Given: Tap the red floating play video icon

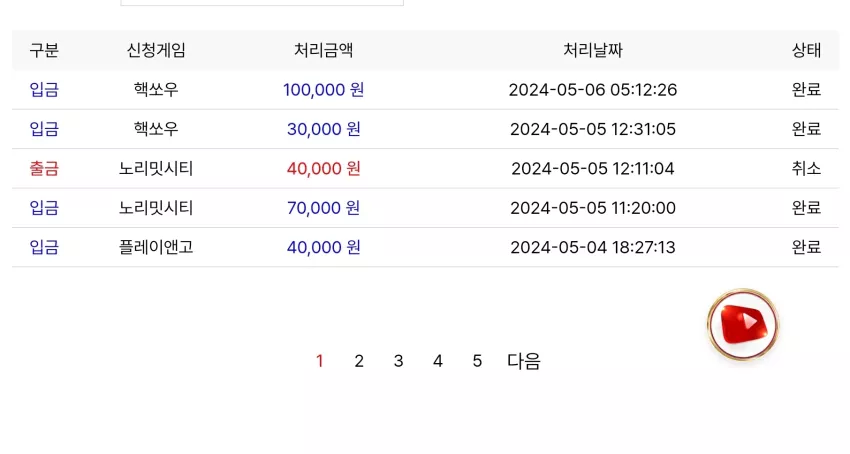Looking at the screenshot, I should pyautogui.click(x=743, y=324).
